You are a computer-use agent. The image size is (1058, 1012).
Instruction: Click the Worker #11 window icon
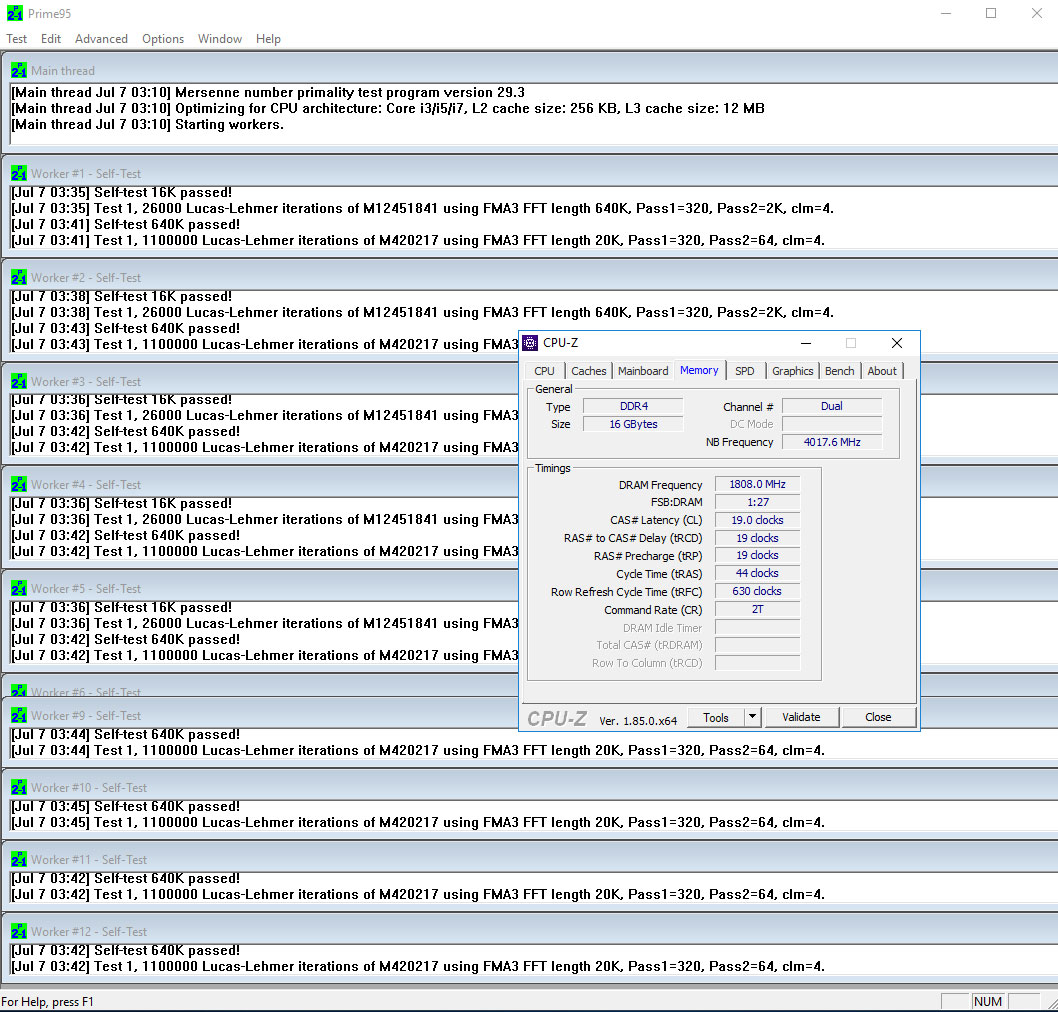pyautogui.click(x=19, y=860)
